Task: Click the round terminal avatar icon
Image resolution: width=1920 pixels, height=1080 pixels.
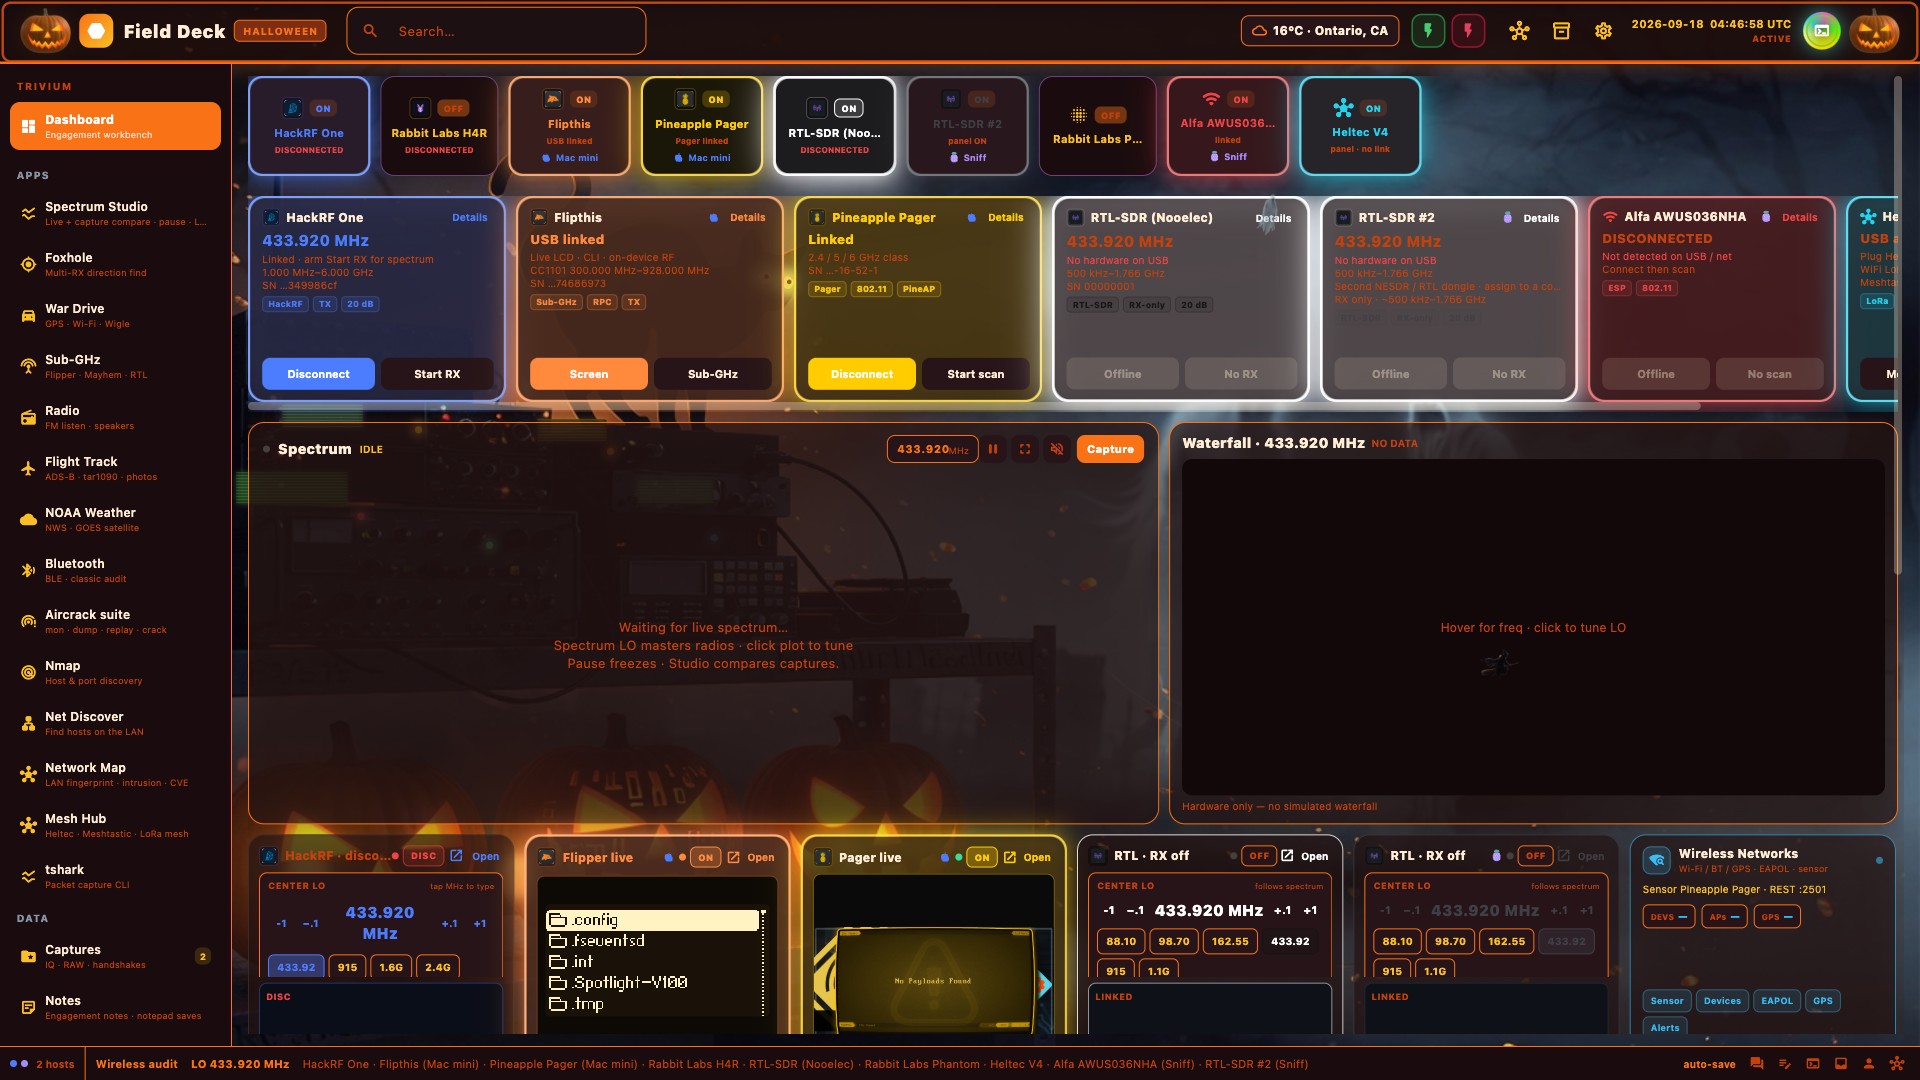Action: (1821, 31)
